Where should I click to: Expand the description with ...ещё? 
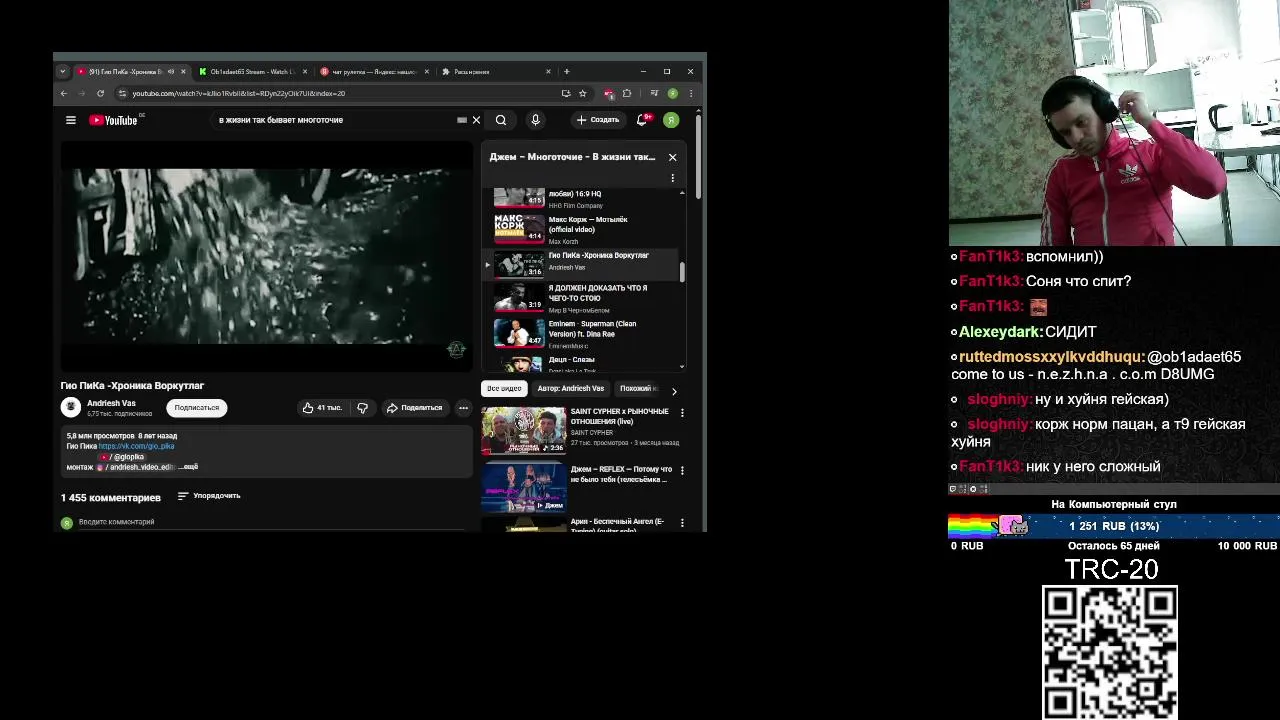pos(189,467)
